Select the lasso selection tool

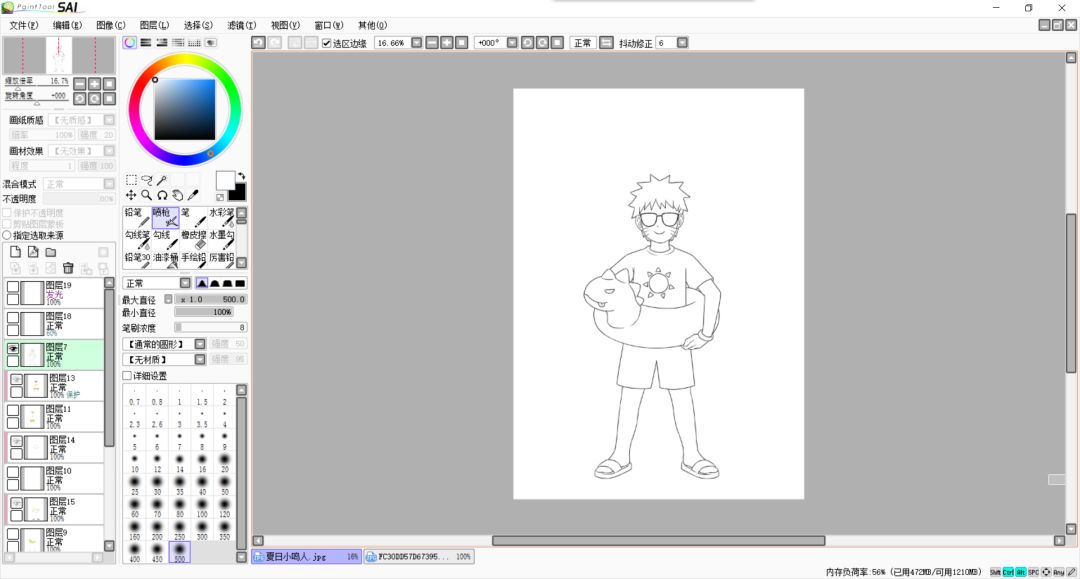tap(147, 180)
